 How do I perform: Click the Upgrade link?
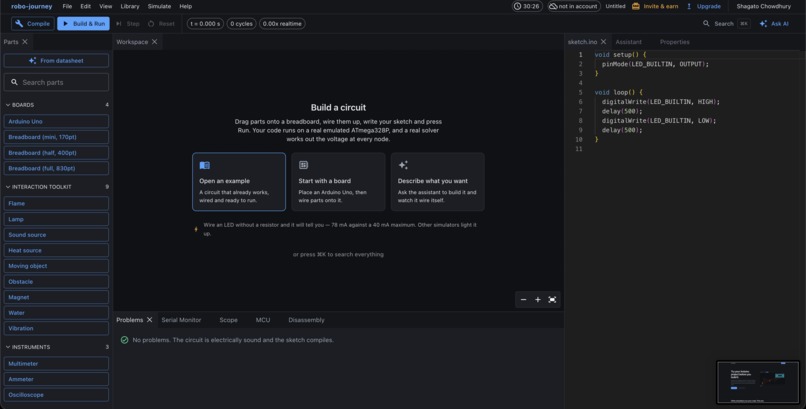[704, 6]
